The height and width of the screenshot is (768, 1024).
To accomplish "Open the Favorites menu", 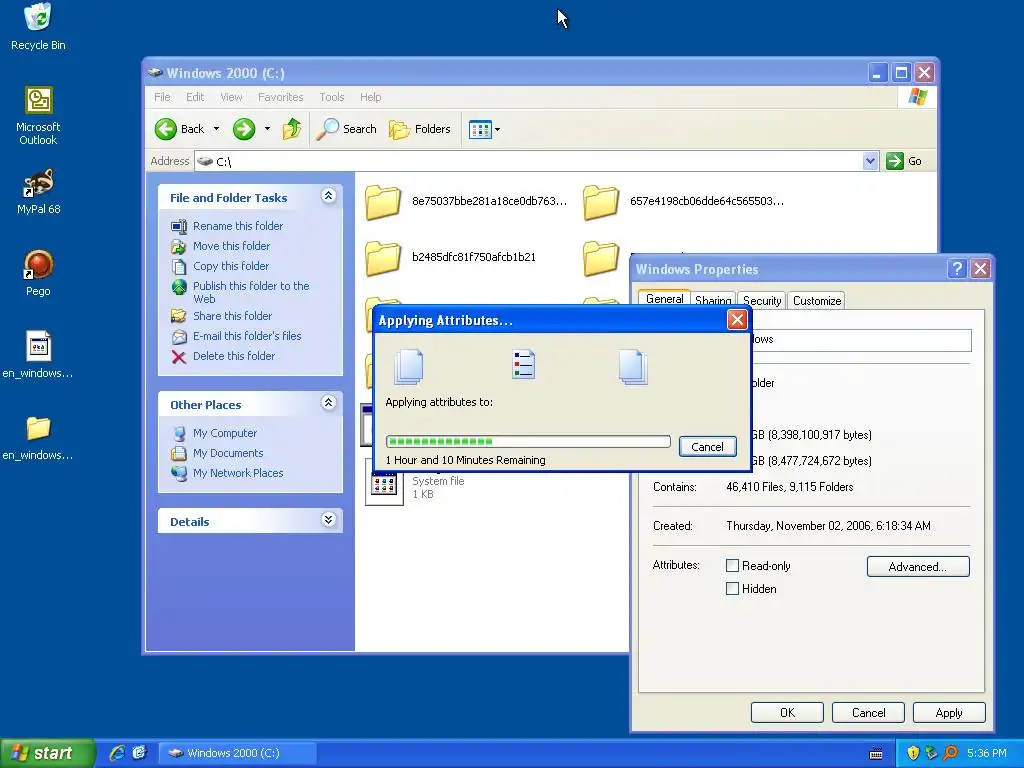I will pos(281,97).
